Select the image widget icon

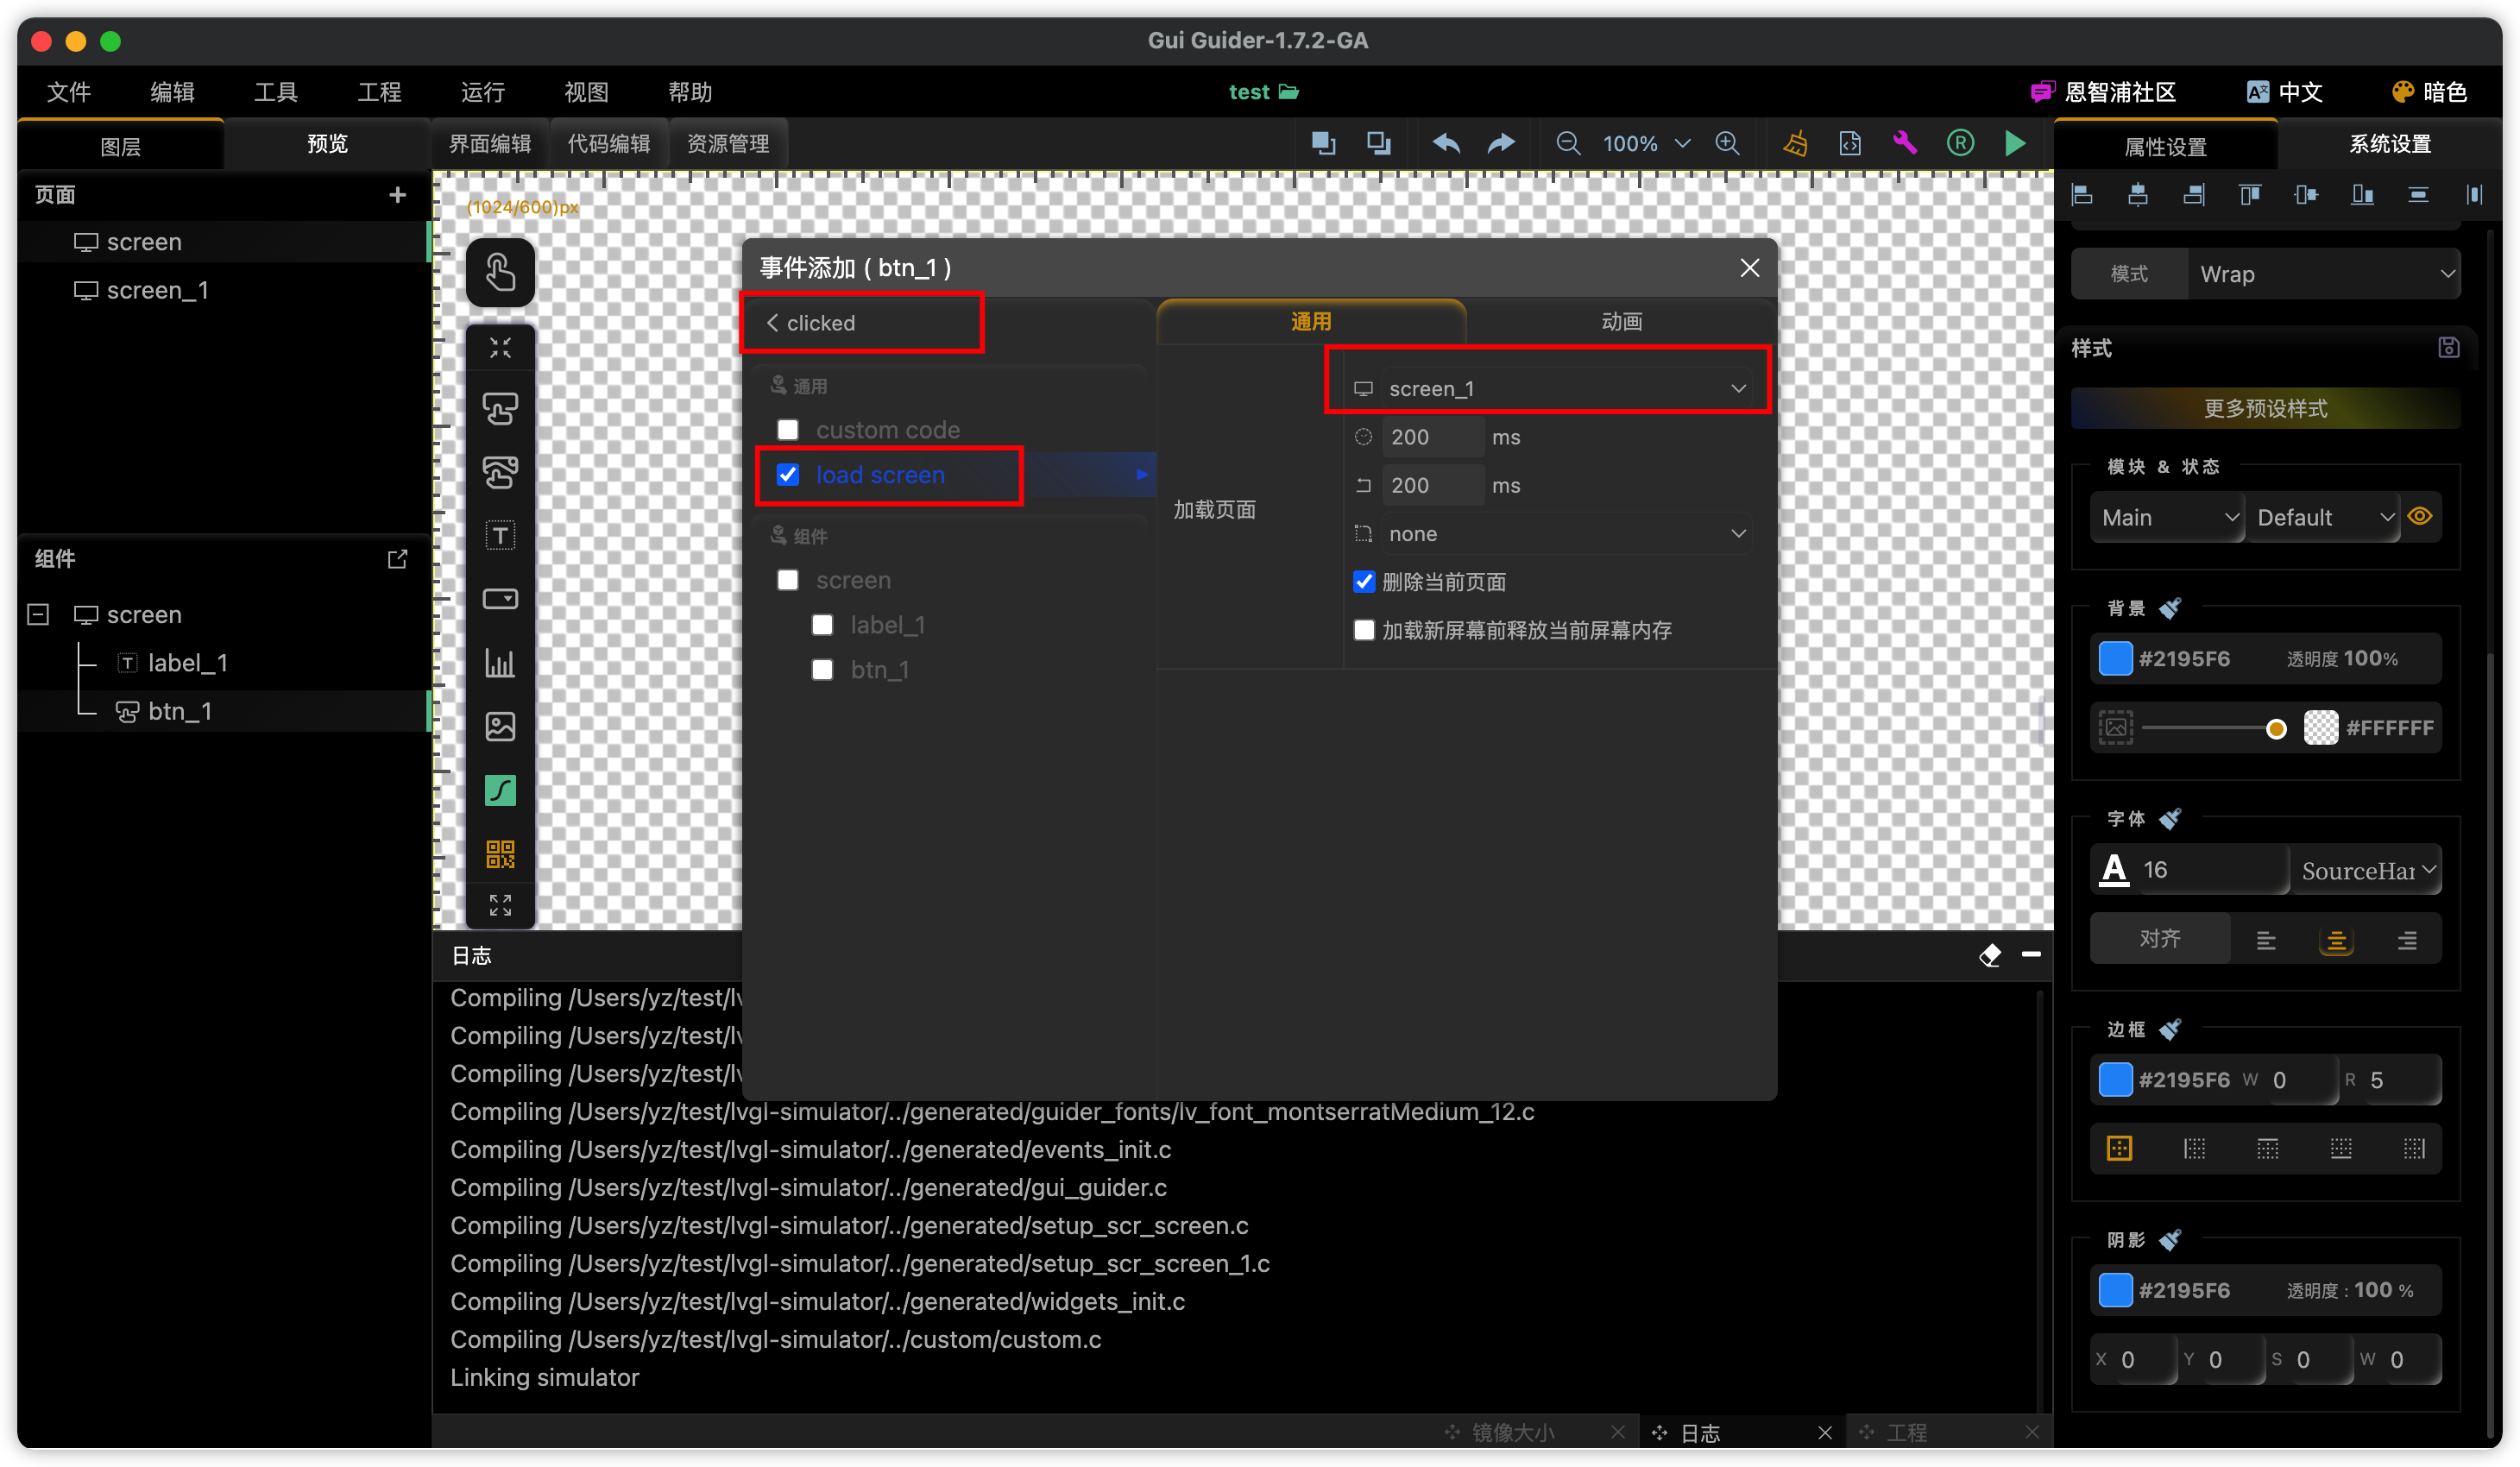coord(500,726)
